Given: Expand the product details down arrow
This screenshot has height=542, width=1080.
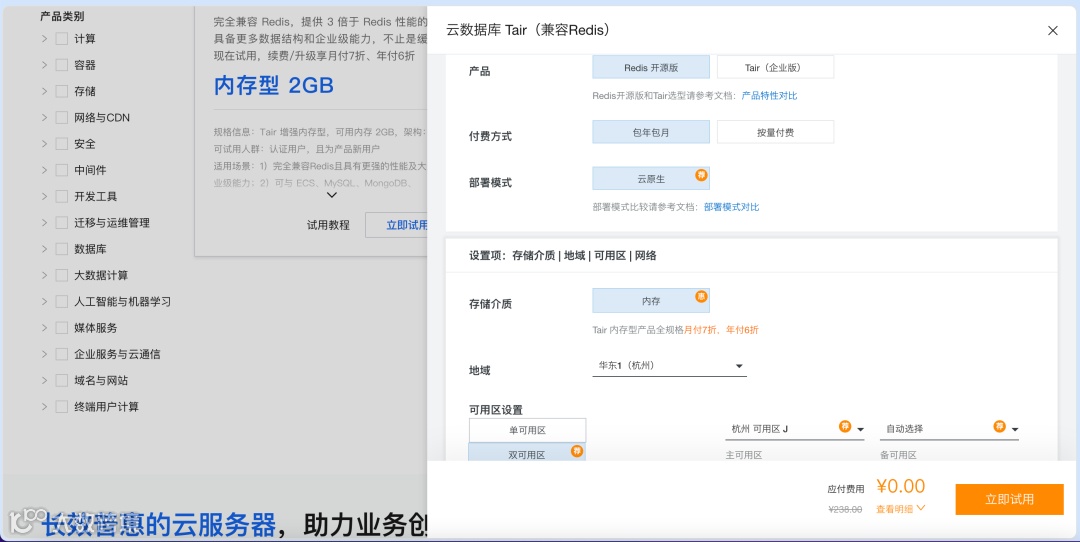Looking at the screenshot, I should [331, 196].
